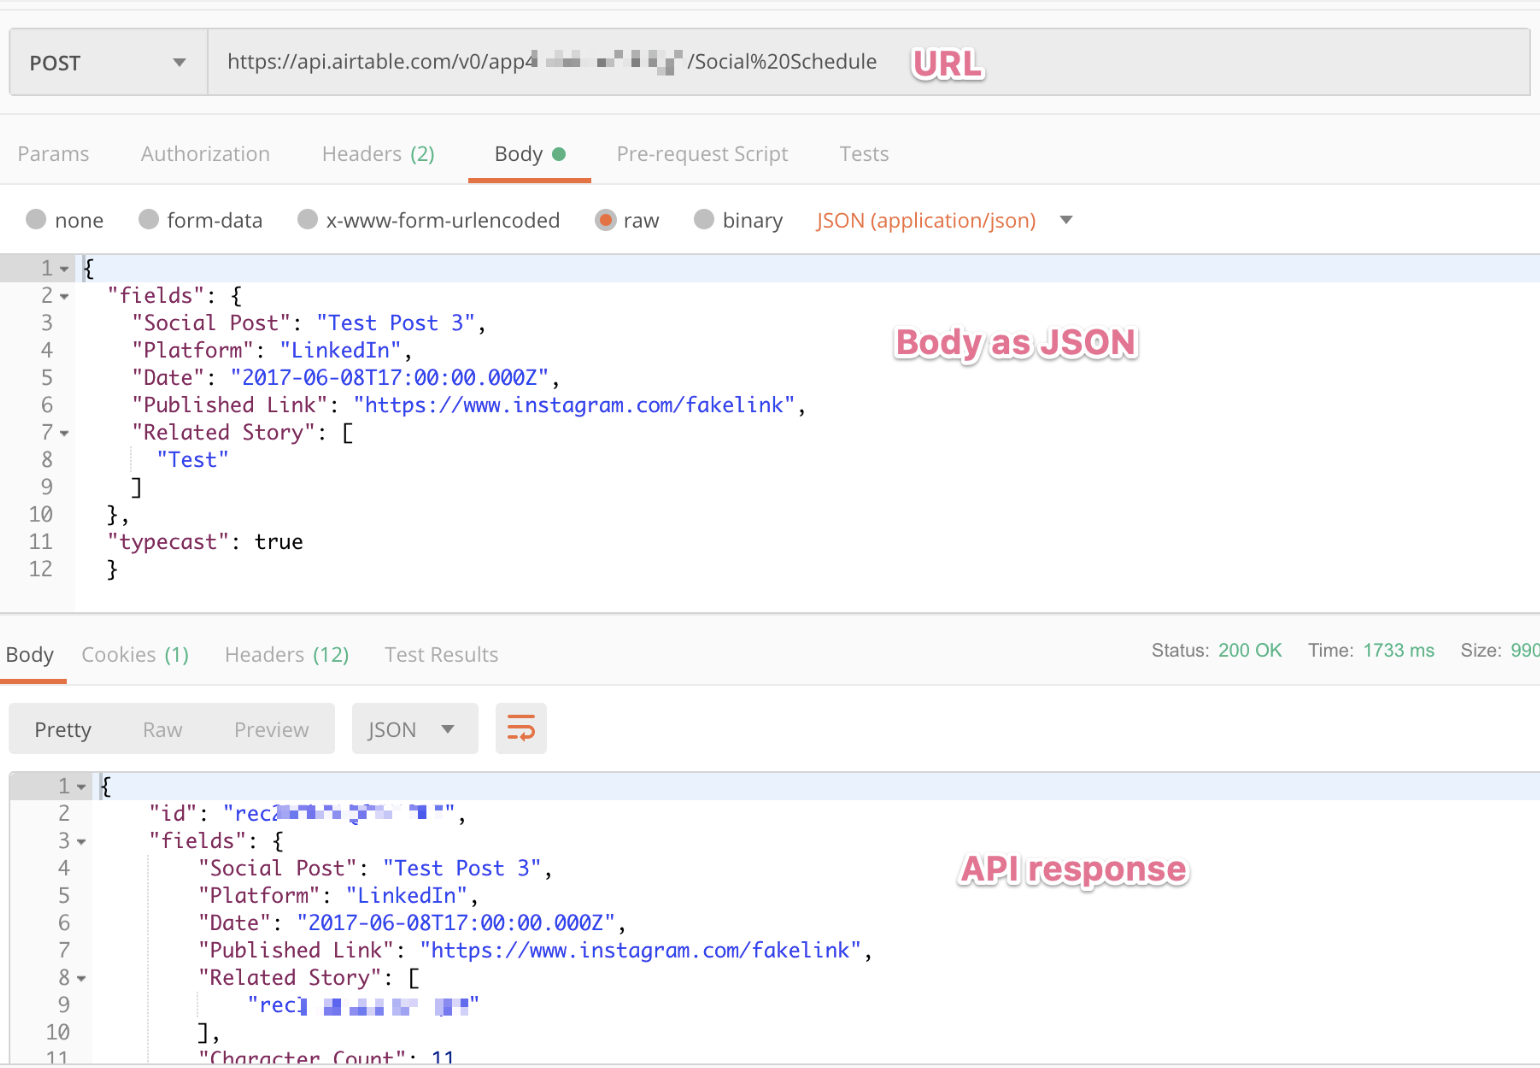The width and height of the screenshot is (1540, 1068).
Task: Click the response "Platform": "LinkedIn" line
Action: click(338, 896)
